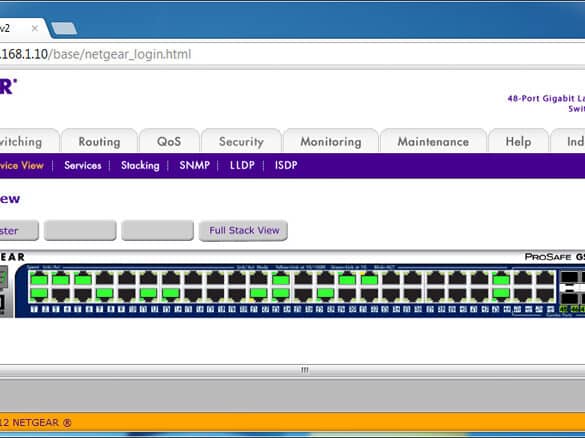Click the 48-Port Gigabit product title text
Viewport: 585px width, 438px height.
pos(546,103)
